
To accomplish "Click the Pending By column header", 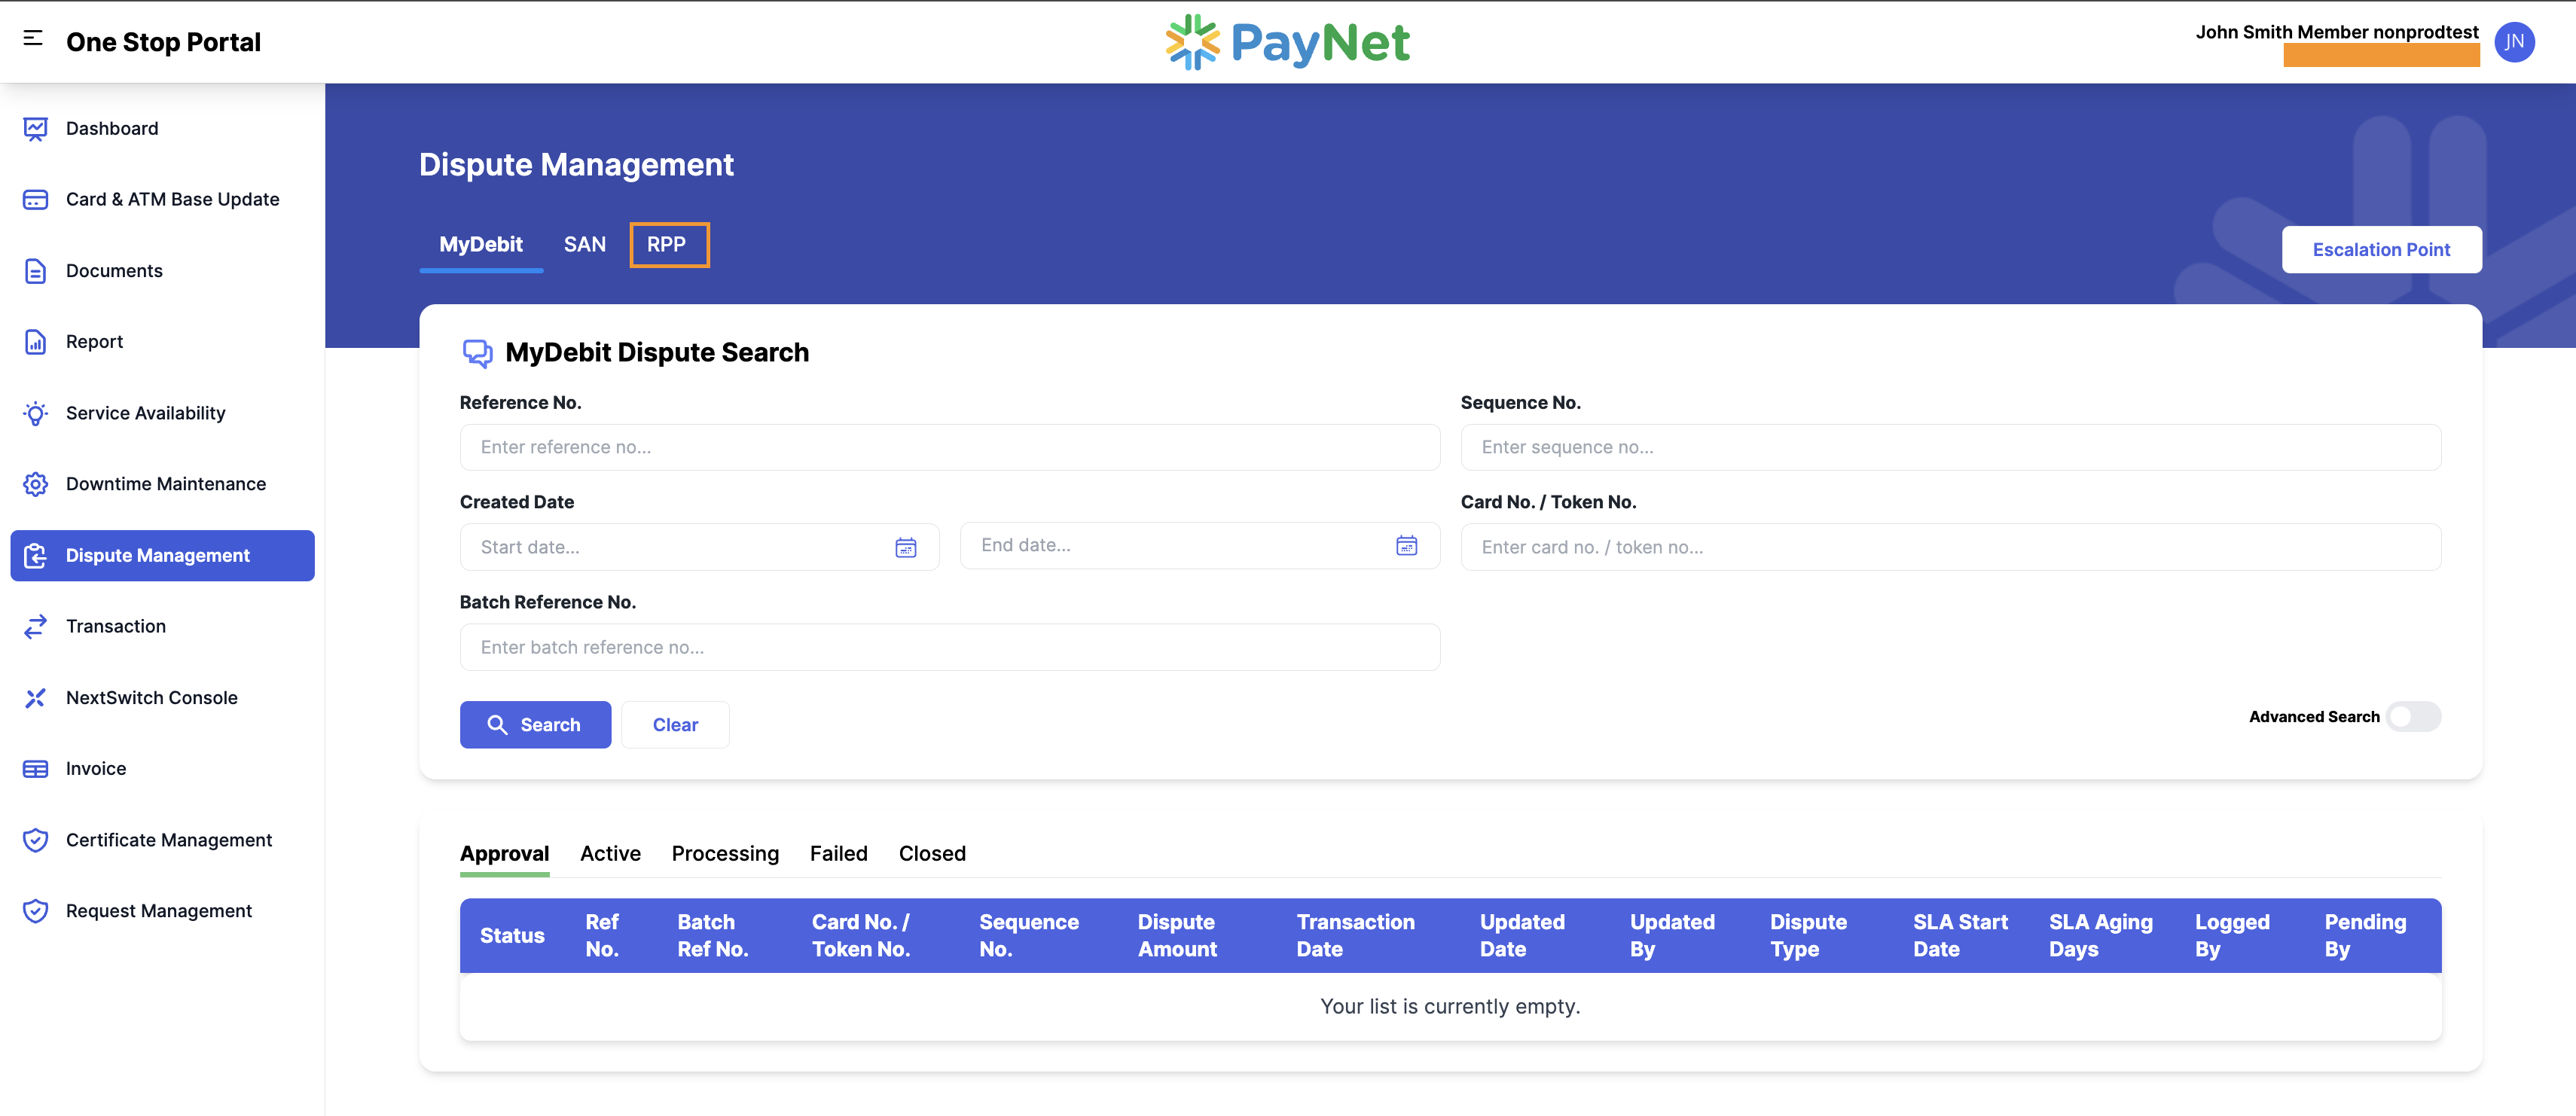I will click(x=2365, y=936).
